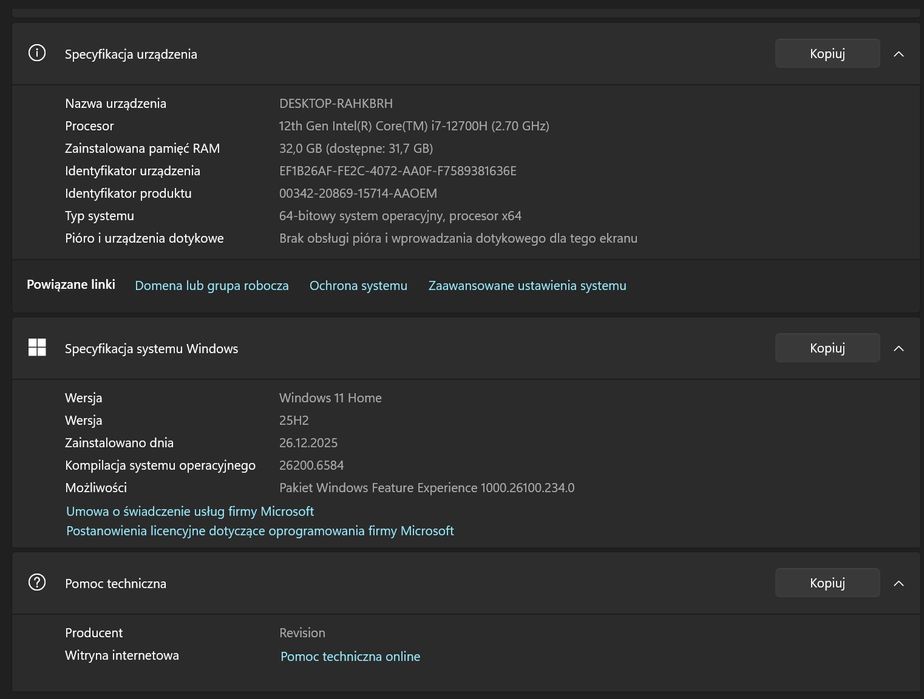The image size is (924, 699).
Task: Collapse the Specyfikacja urządzenia section chevron
Action: point(898,54)
